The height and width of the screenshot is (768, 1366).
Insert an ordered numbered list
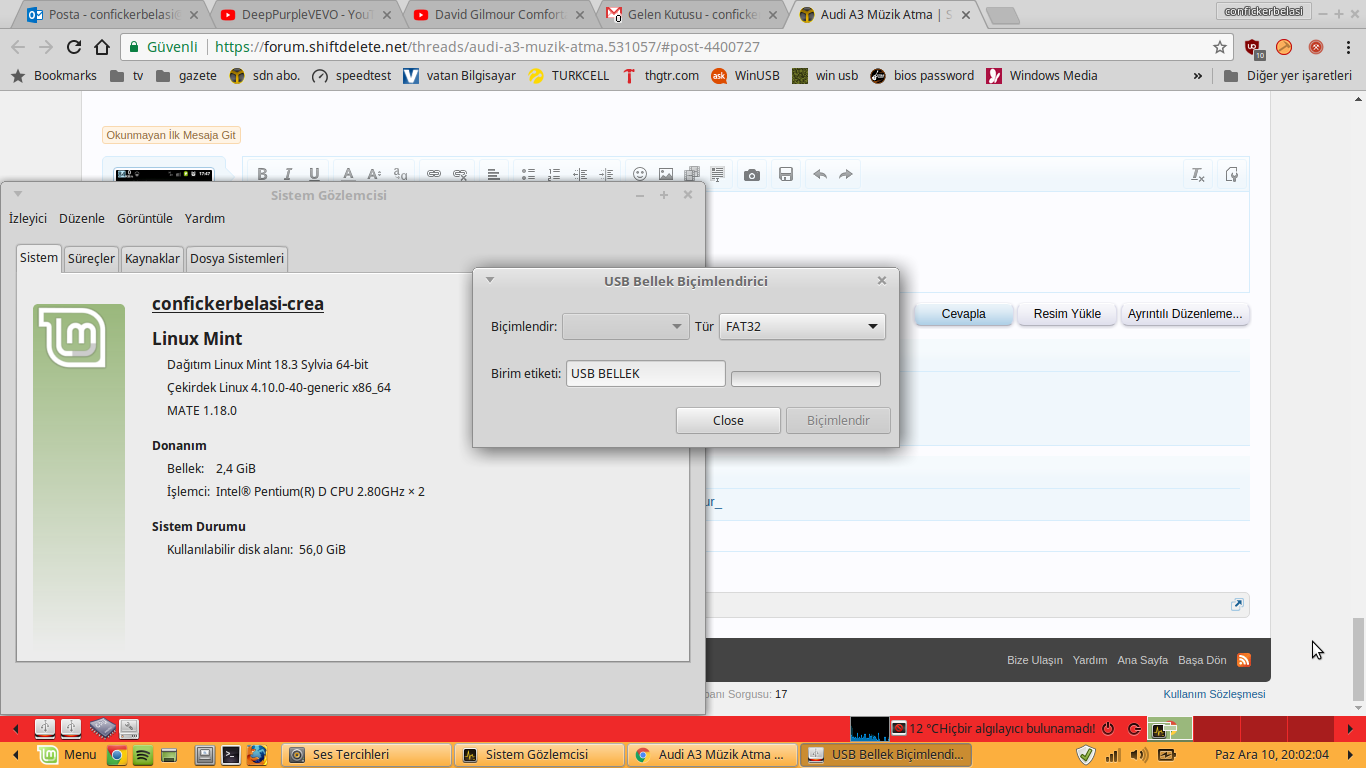(554, 174)
